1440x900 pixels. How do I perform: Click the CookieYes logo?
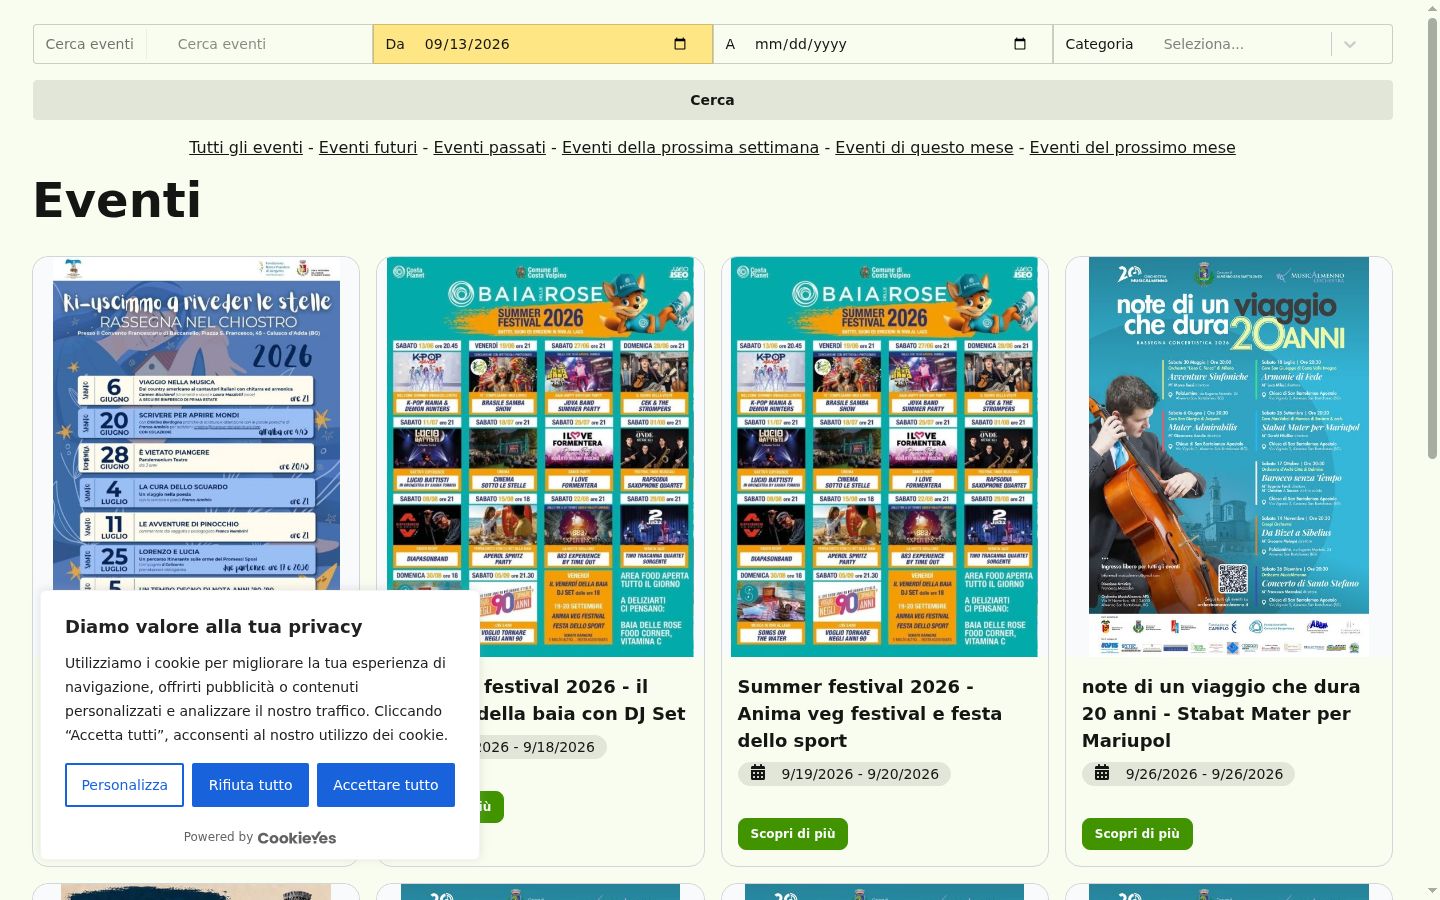297,838
